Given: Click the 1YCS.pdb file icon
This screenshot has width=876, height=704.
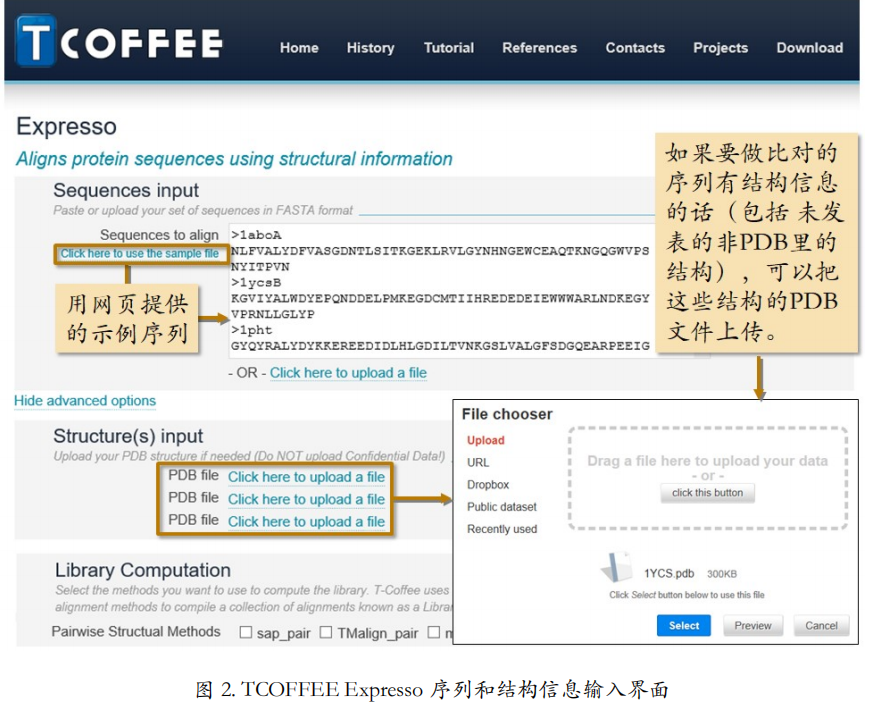Looking at the screenshot, I should pyautogui.click(x=617, y=567).
